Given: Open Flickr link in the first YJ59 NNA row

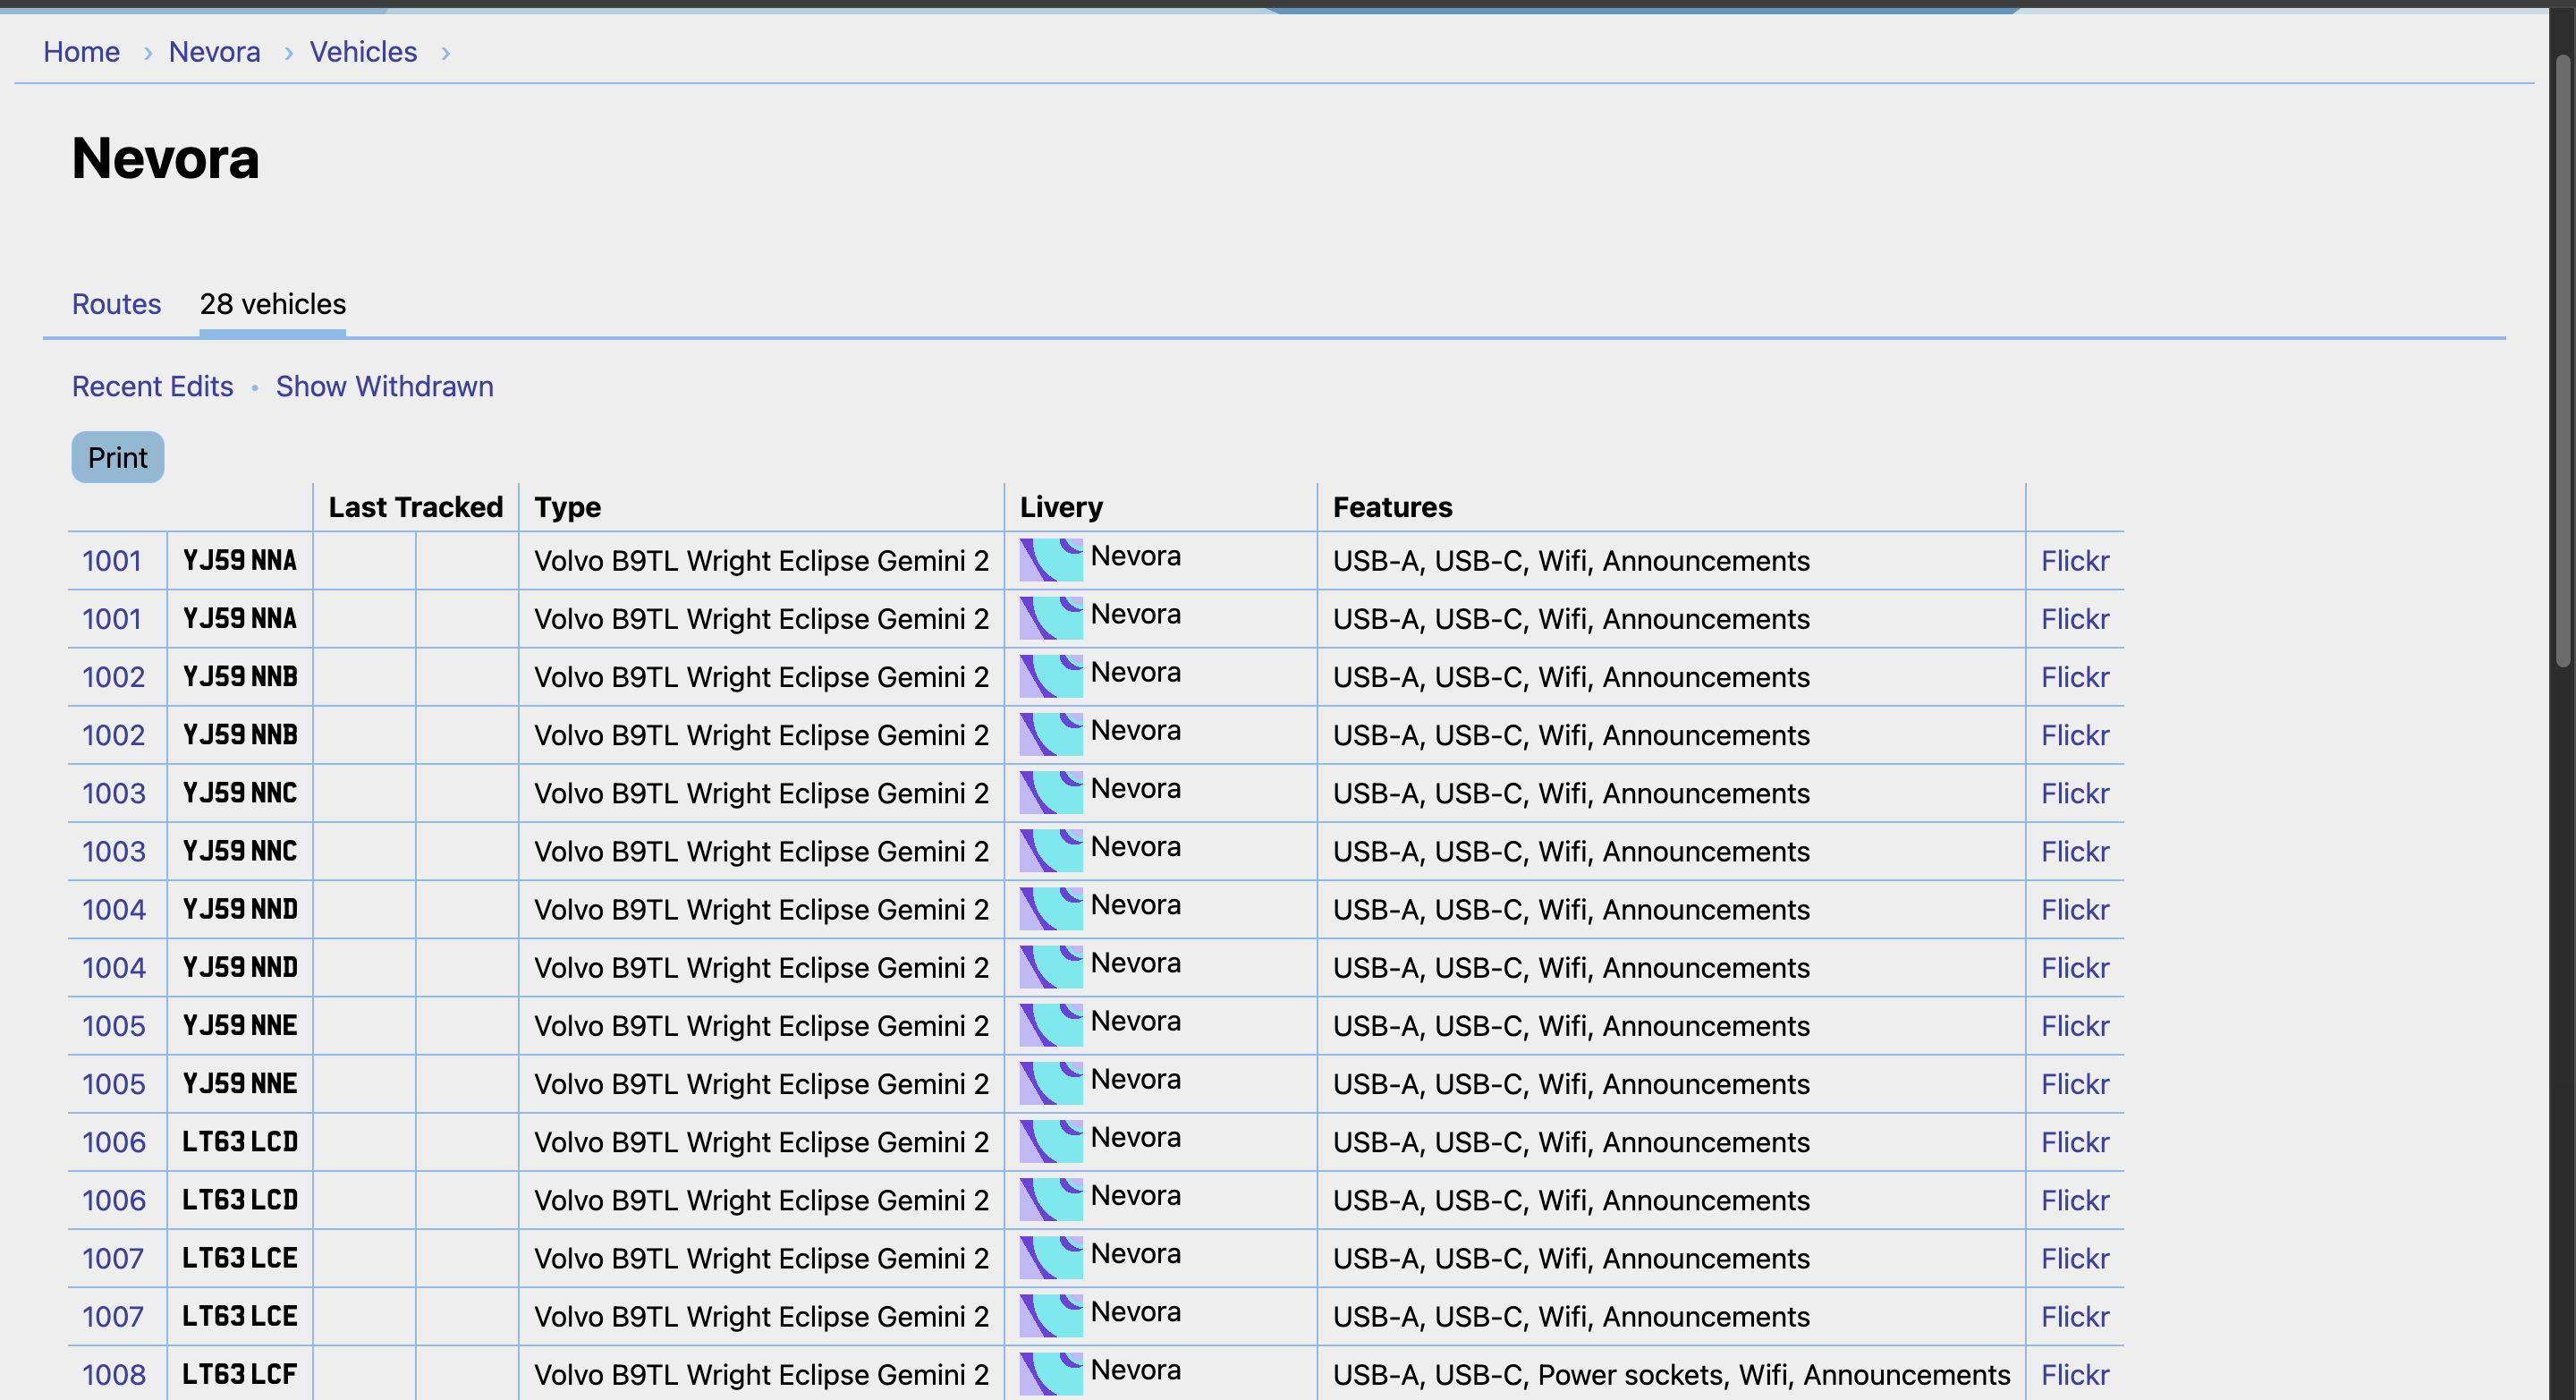Looking at the screenshot, I should (2075, 561).
